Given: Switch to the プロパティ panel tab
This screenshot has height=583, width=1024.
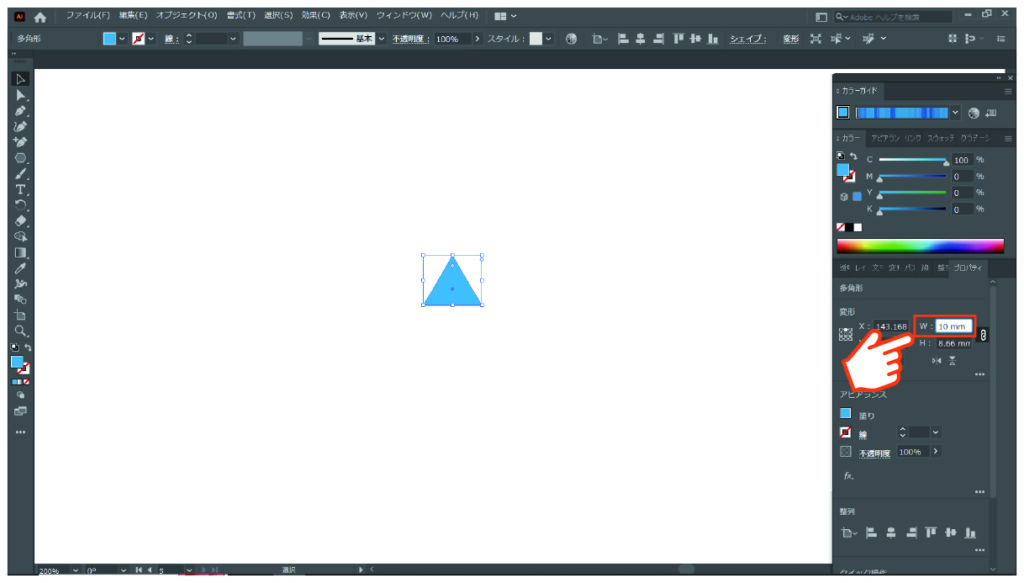Looking at the screenshot, I should 967,268.
